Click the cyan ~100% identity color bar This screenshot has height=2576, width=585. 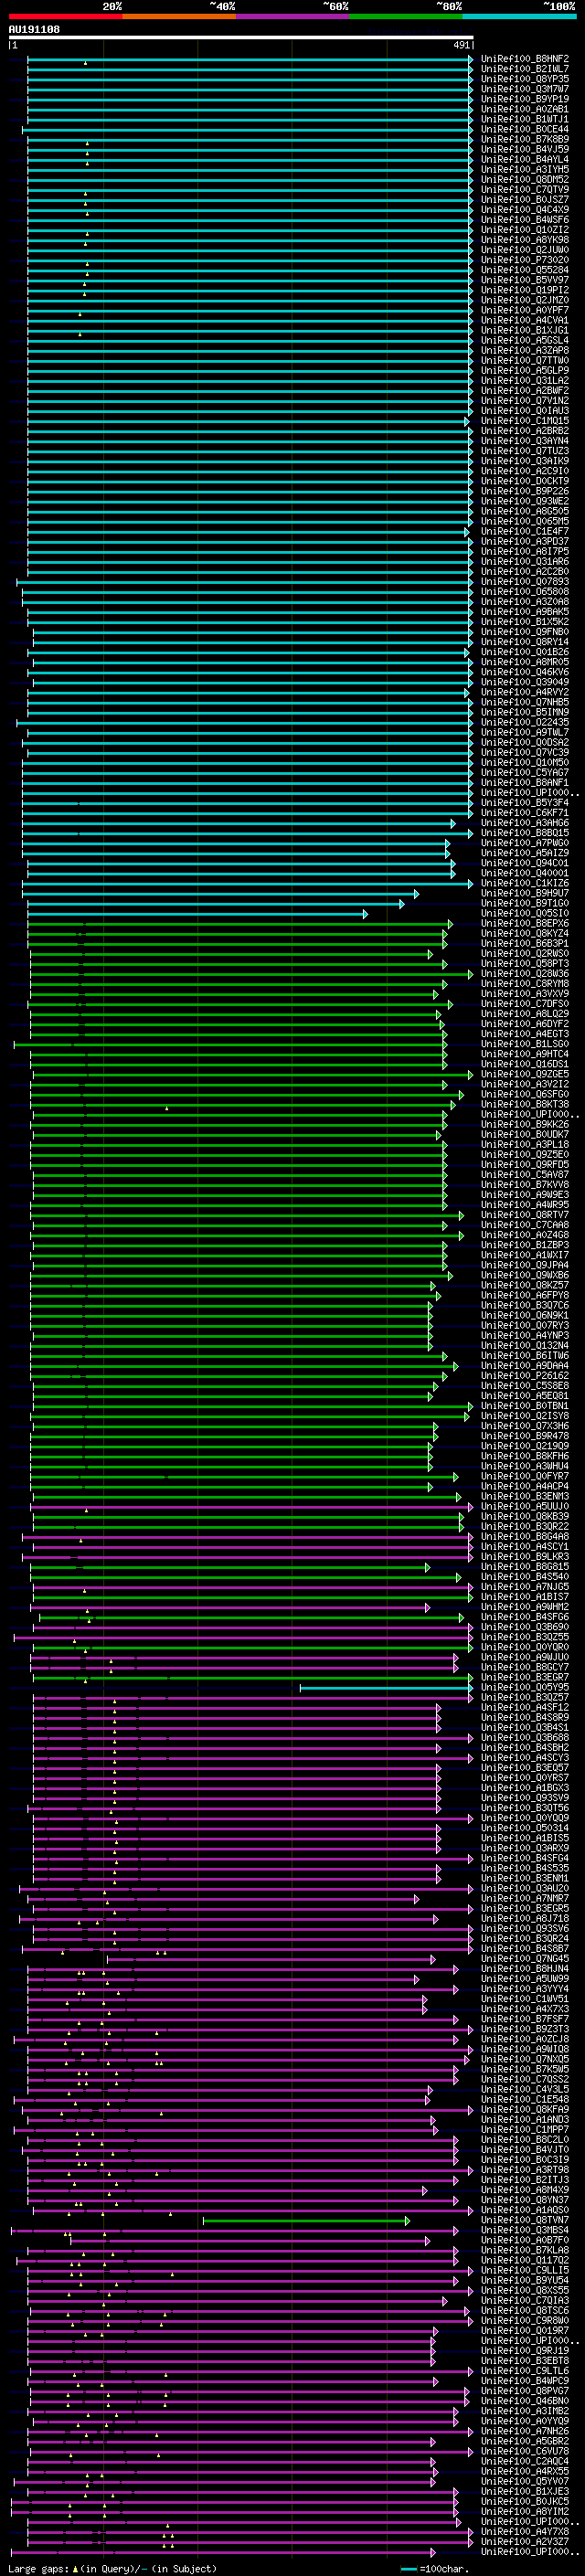[519, 16]
